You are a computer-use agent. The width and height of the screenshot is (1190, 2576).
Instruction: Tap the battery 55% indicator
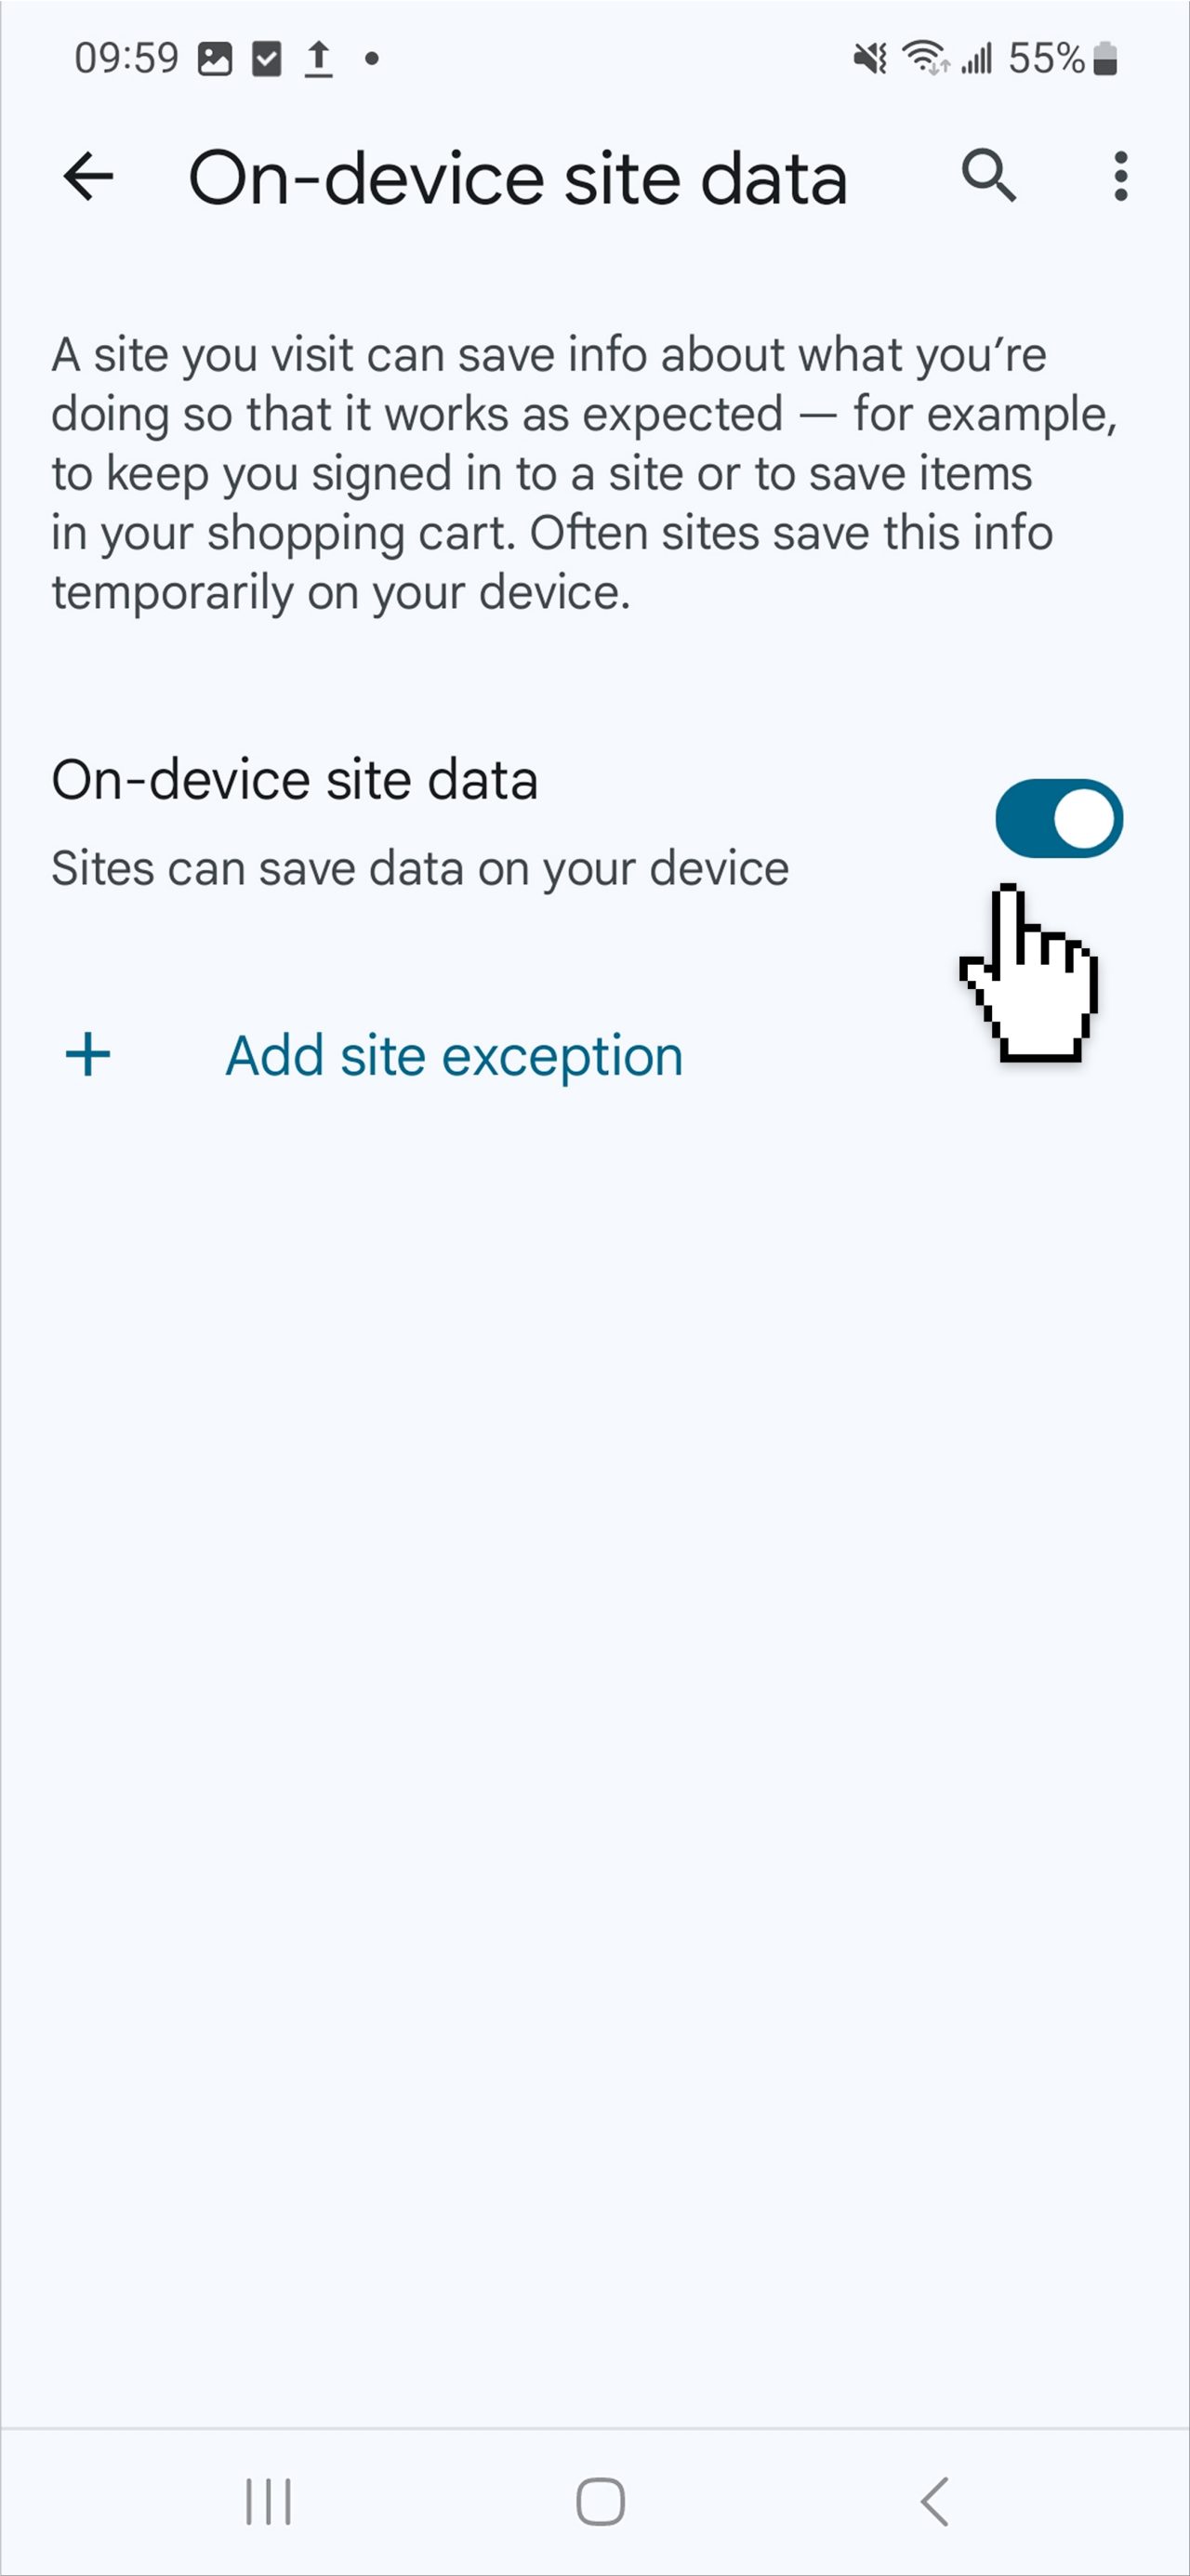(x=1062, y=59)
